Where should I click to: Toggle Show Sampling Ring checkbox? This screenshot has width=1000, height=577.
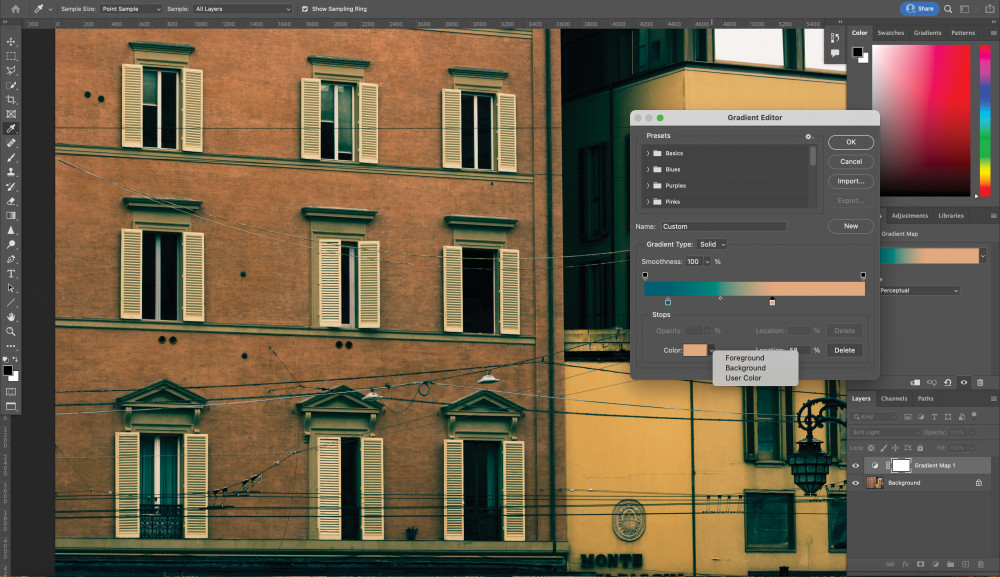pyautogui.click(x=305, y=9)
